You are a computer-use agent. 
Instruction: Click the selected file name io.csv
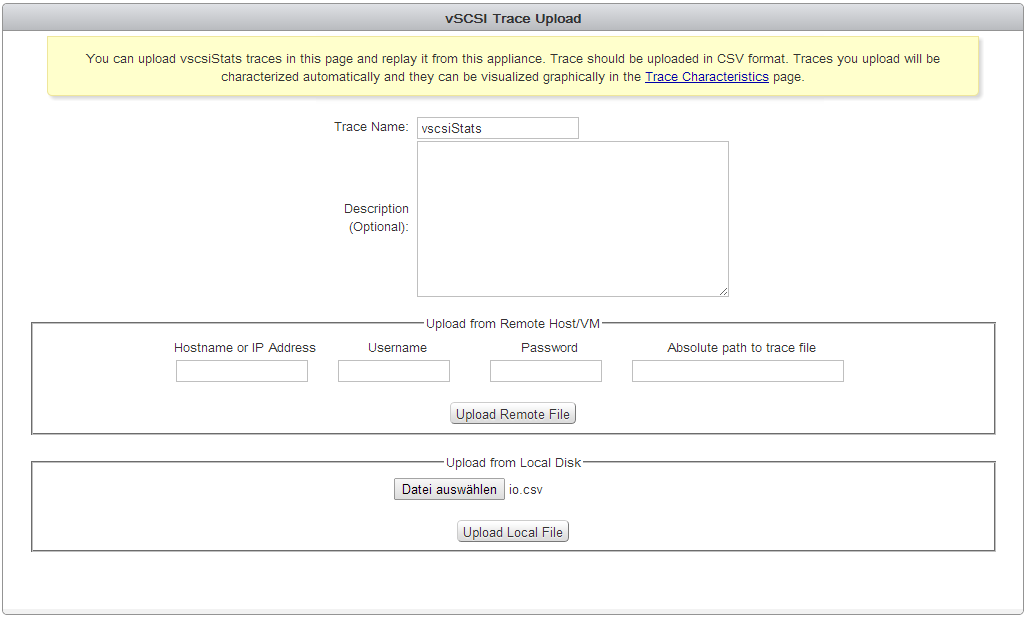526,490
